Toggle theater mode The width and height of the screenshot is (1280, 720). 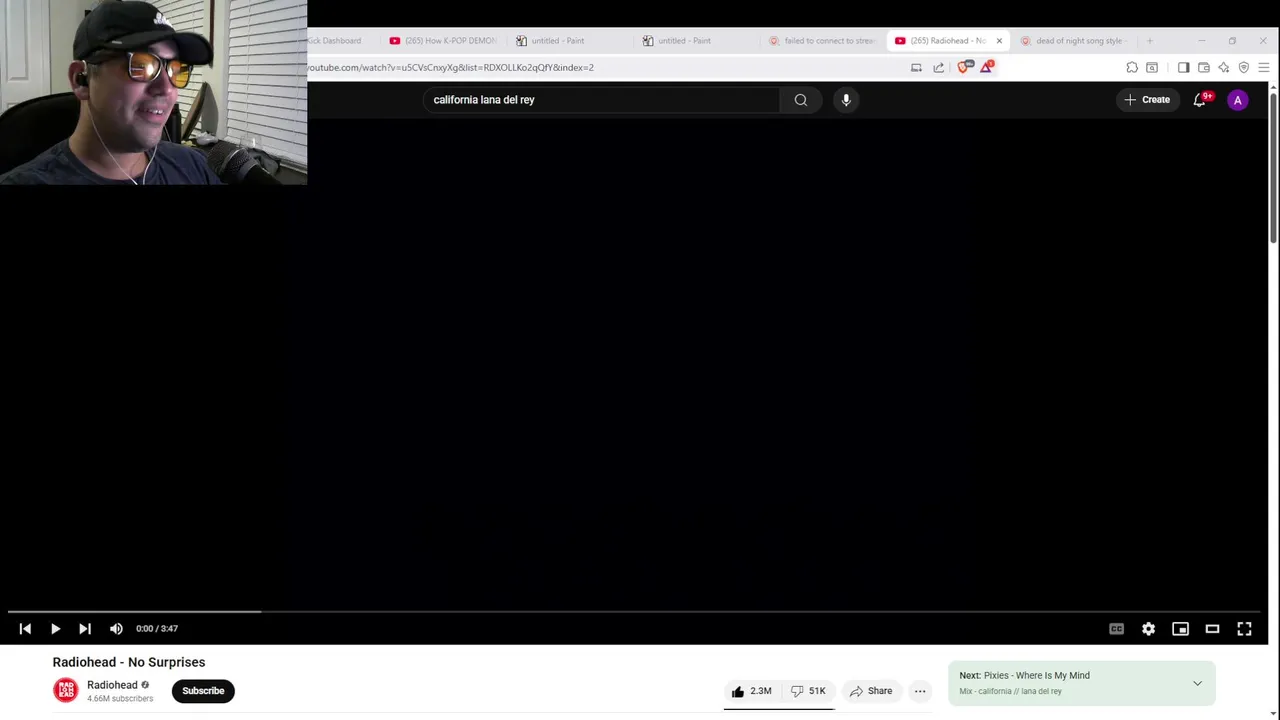1212,629
